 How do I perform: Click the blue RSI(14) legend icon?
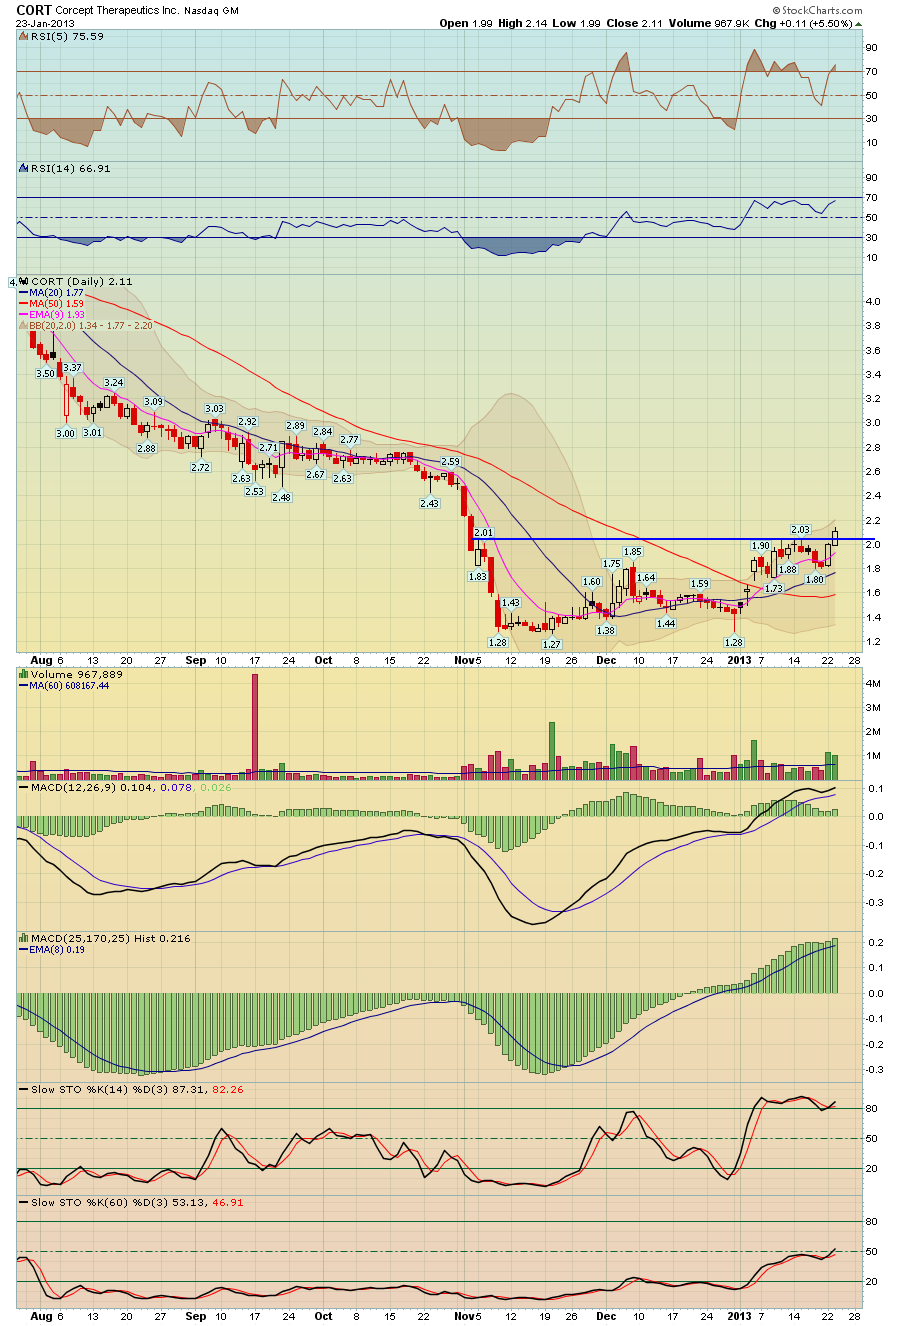[24, 169]
